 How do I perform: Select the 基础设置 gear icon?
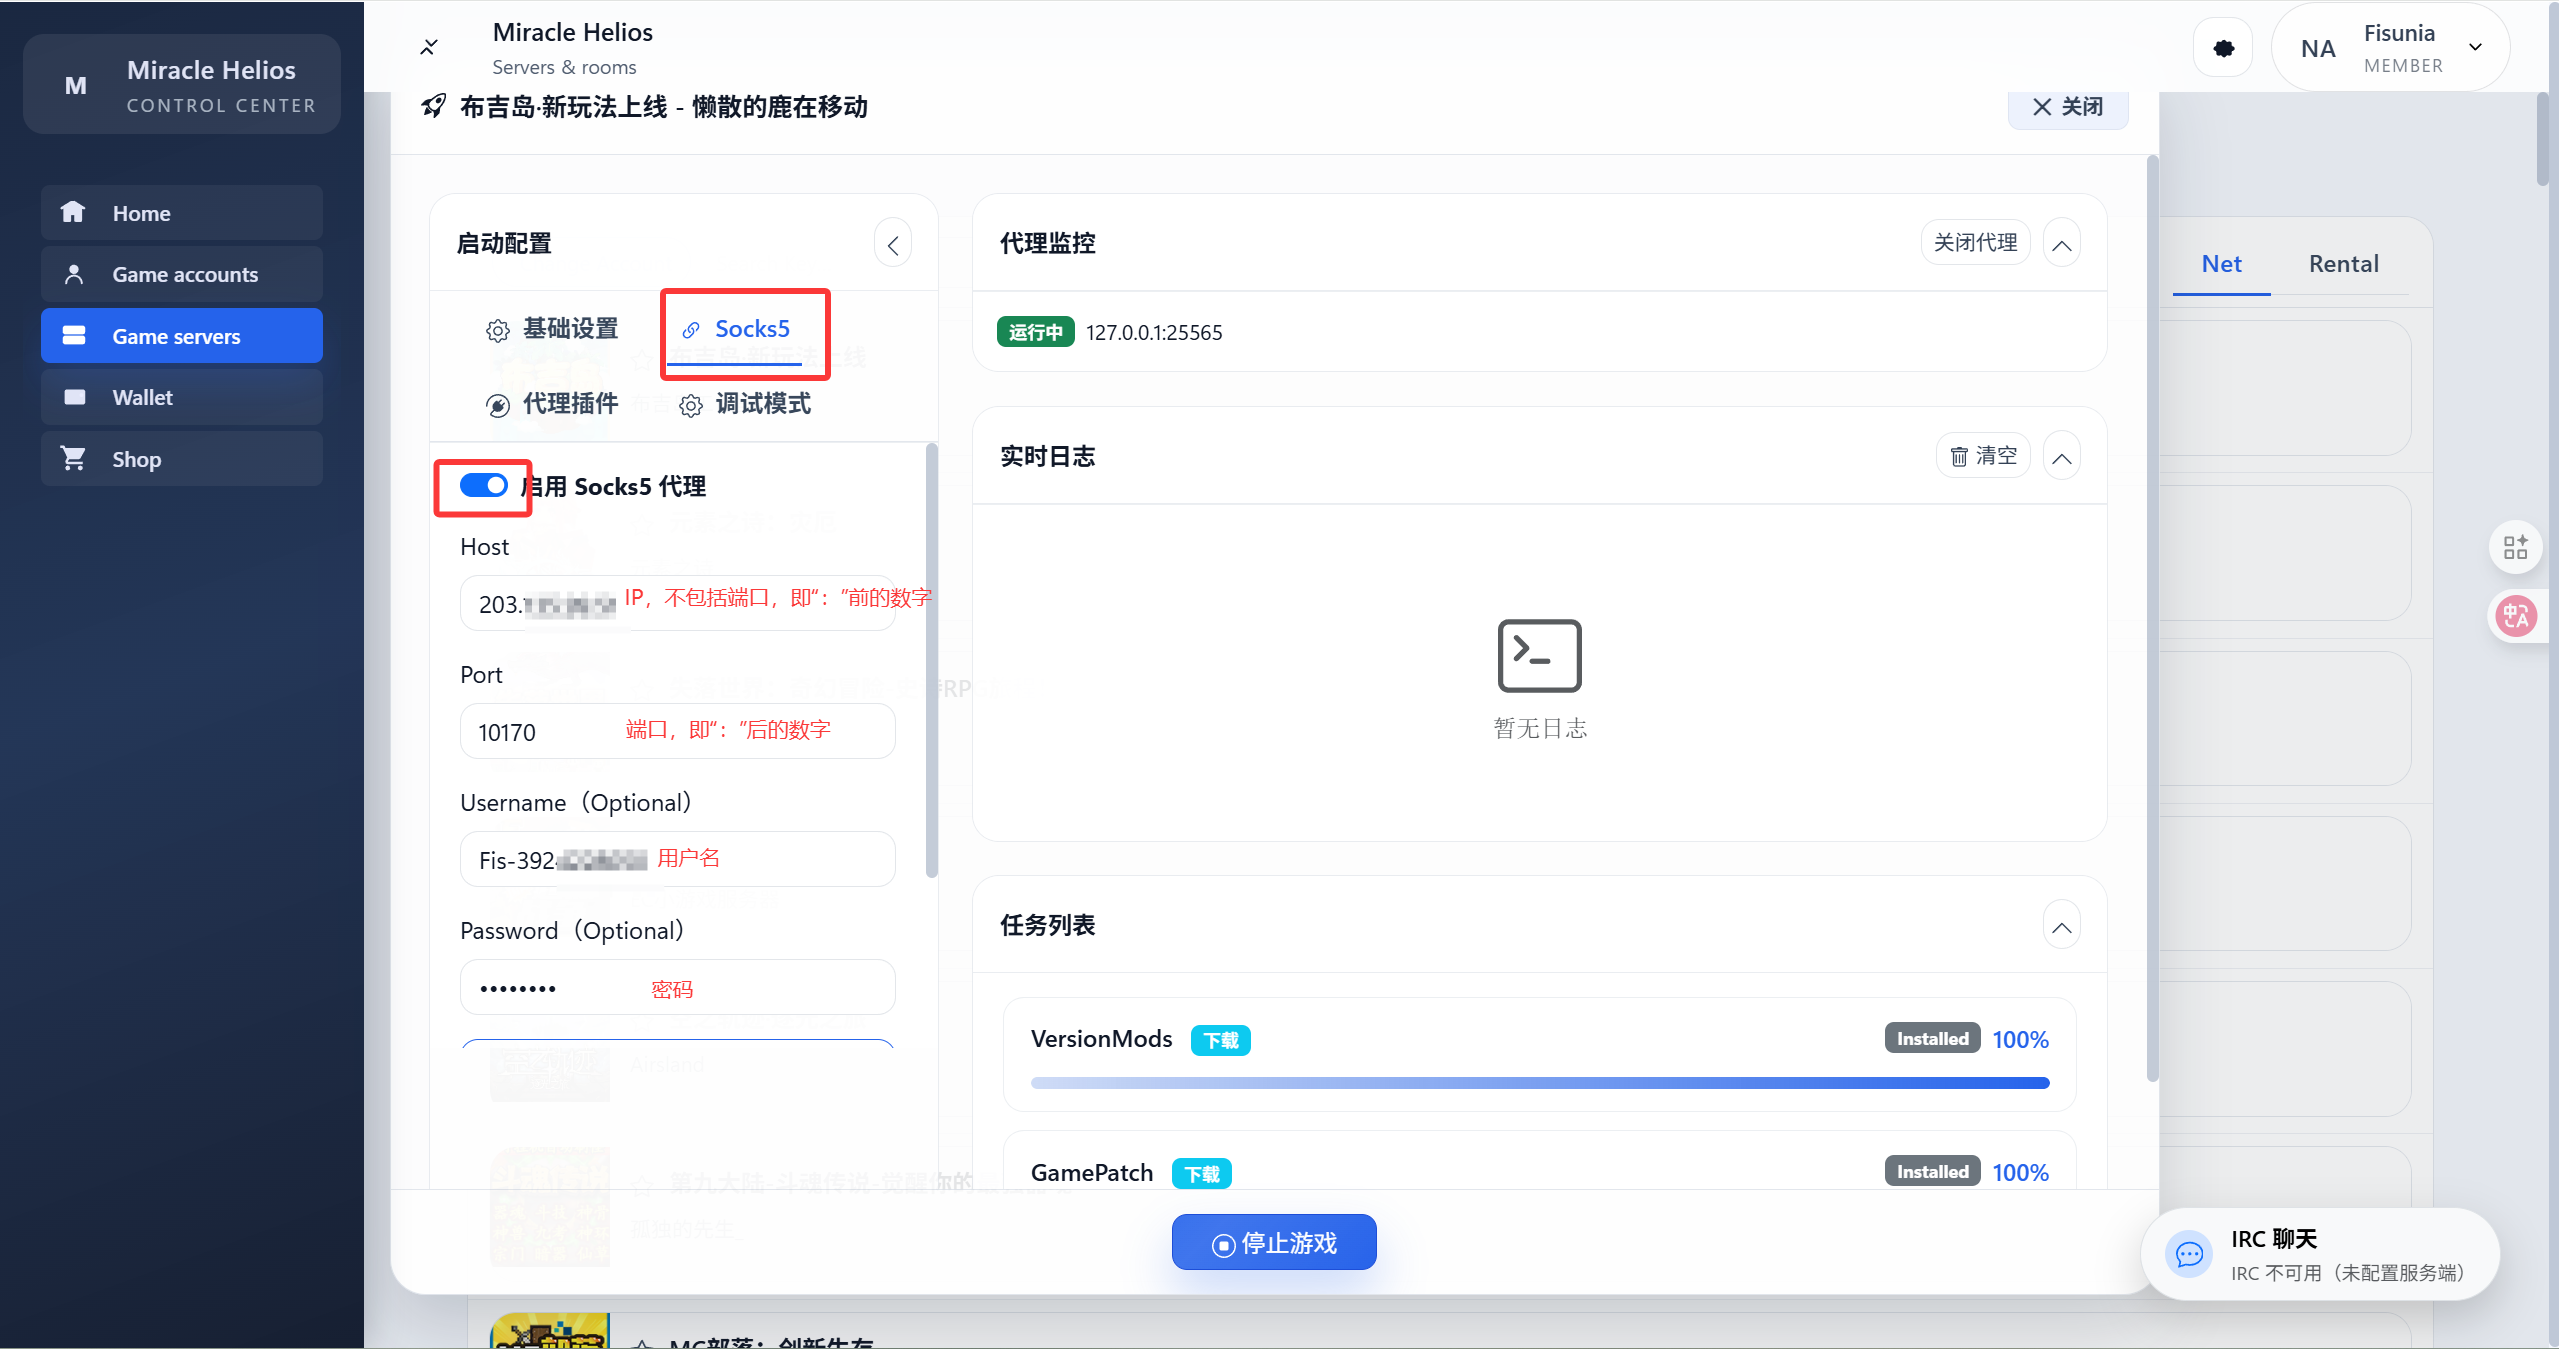tap(497, 330)
